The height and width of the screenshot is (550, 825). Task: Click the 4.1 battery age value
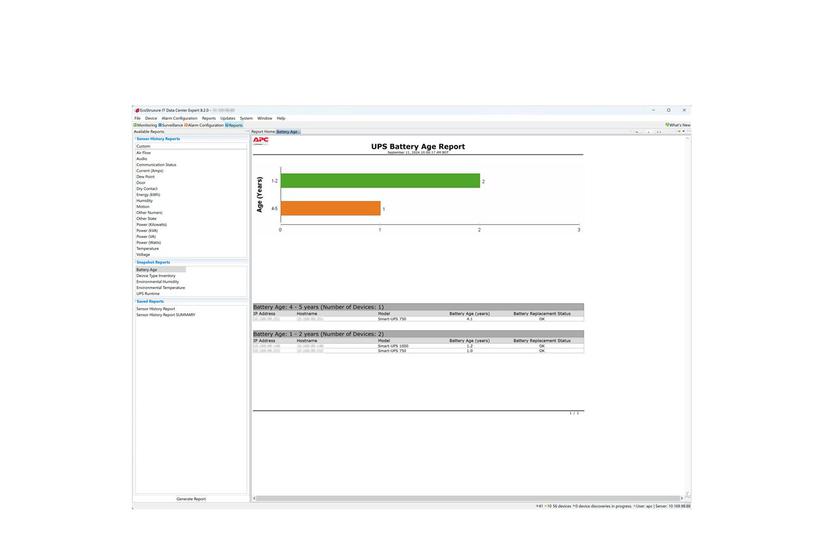[x=469, y=319]
